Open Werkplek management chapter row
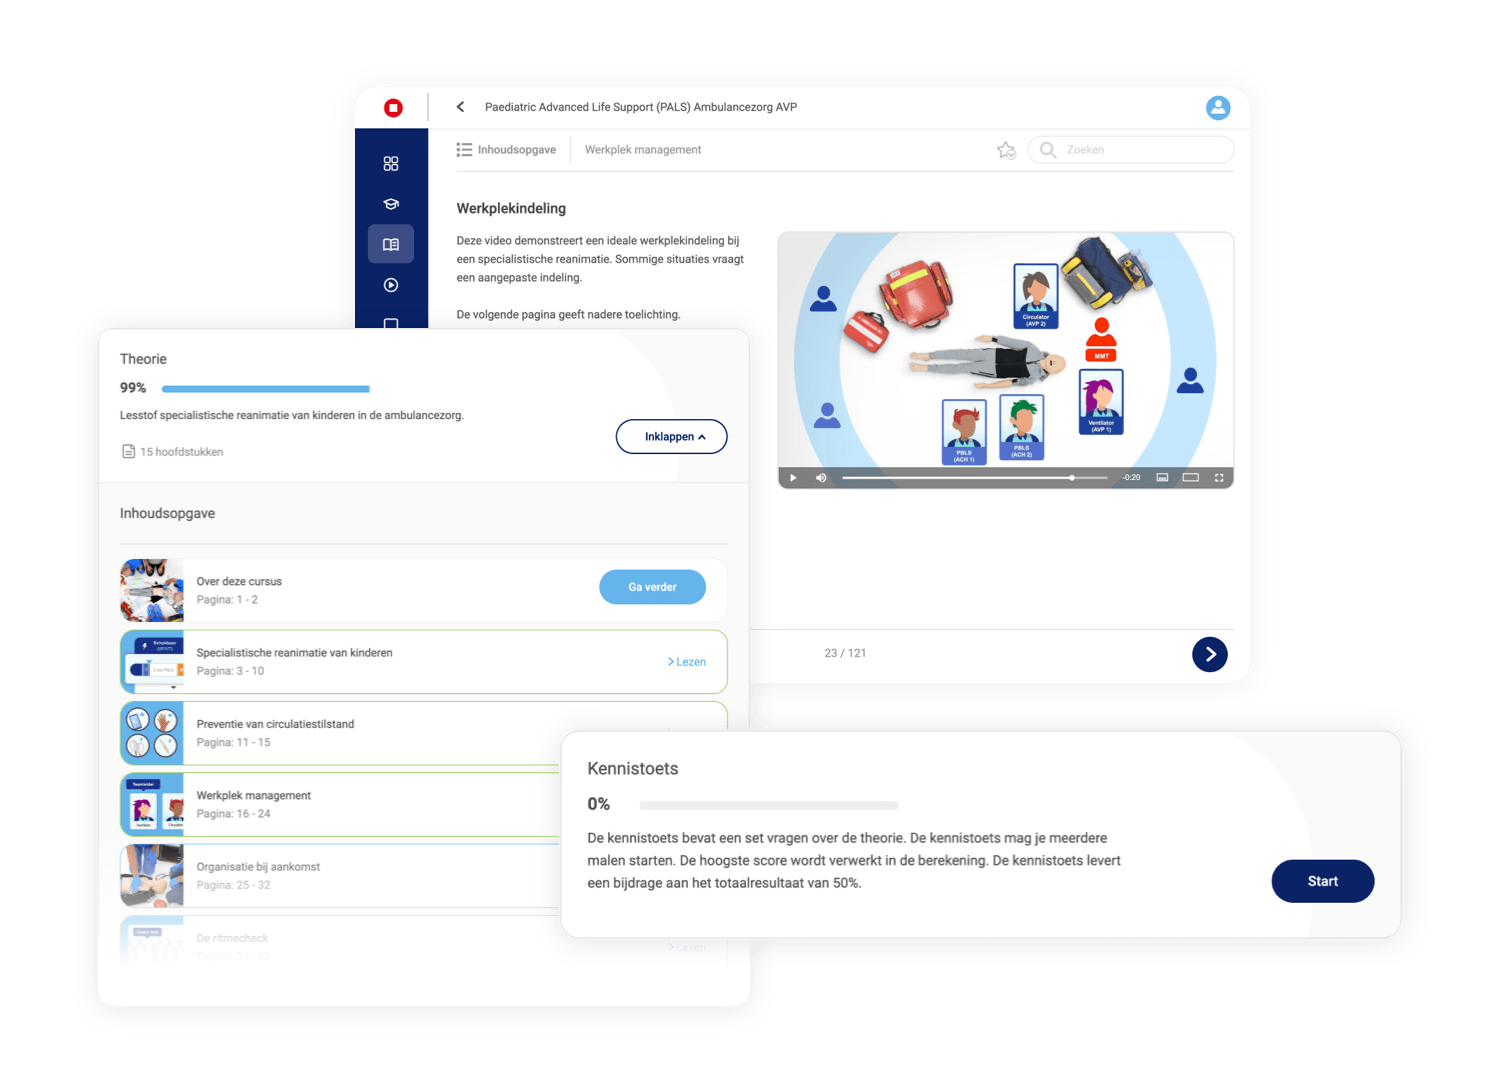The width and height of the screenshot is (1500, 1080). point(340,805)
